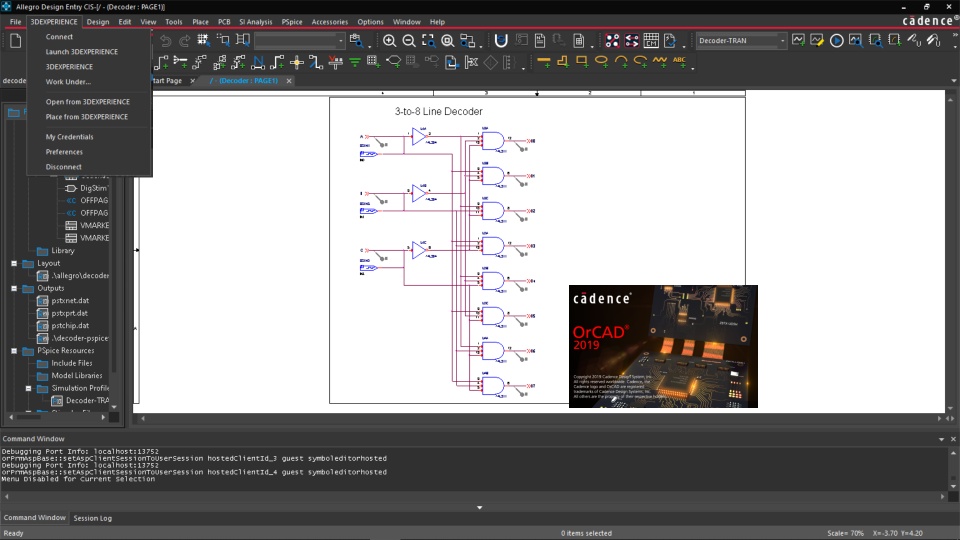960x540 pixels.
Task: Click Launch 3DEXPERIENCE menu entry
Action: click(81, 52)
